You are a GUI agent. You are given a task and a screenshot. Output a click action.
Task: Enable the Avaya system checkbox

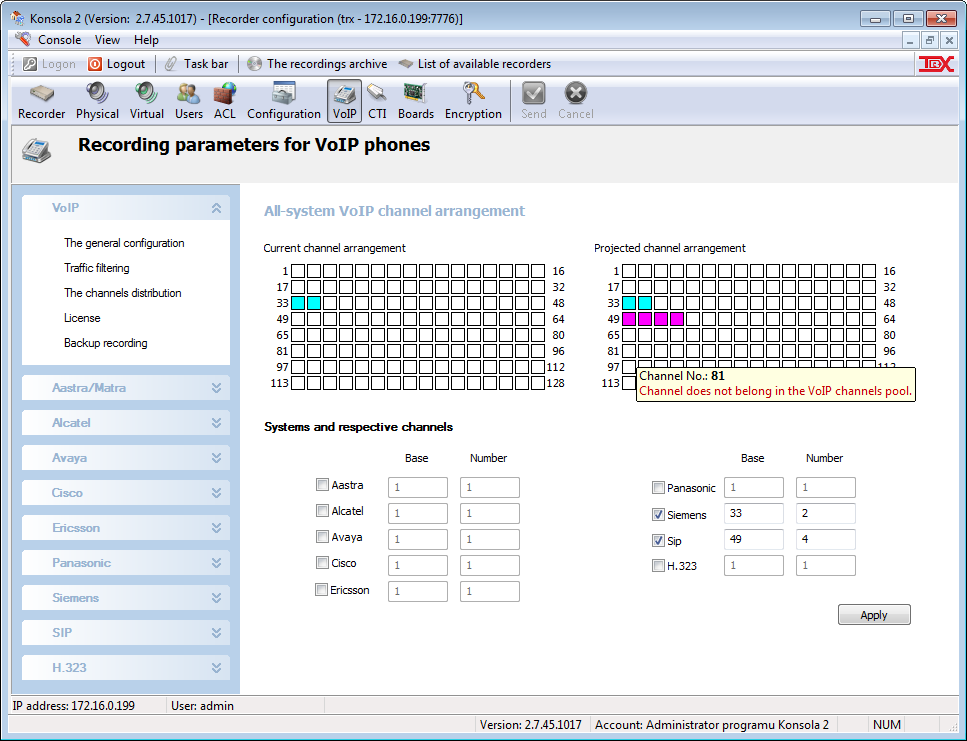tap(322, 536)
